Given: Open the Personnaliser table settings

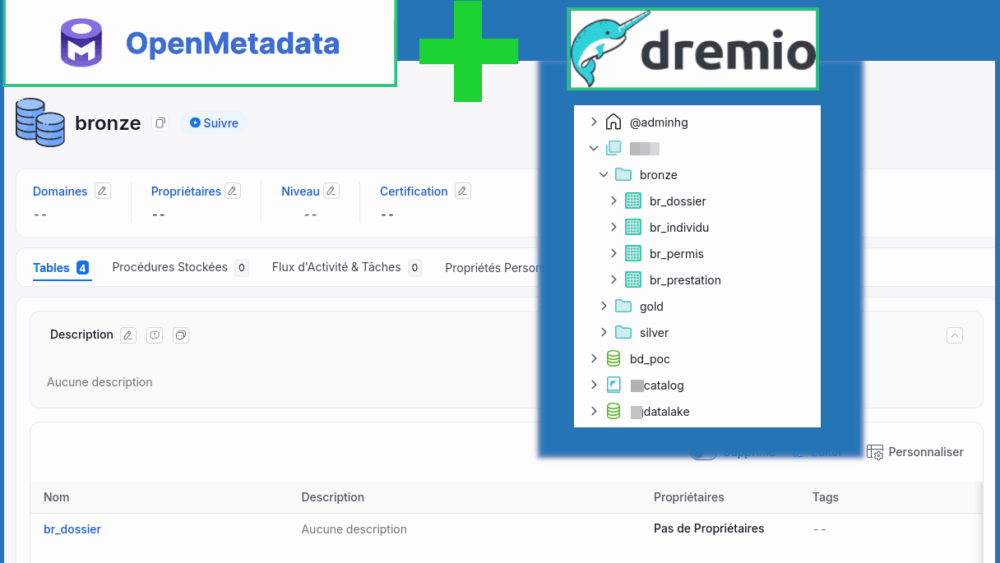Looking at the screenshot, I should (915, 452).
